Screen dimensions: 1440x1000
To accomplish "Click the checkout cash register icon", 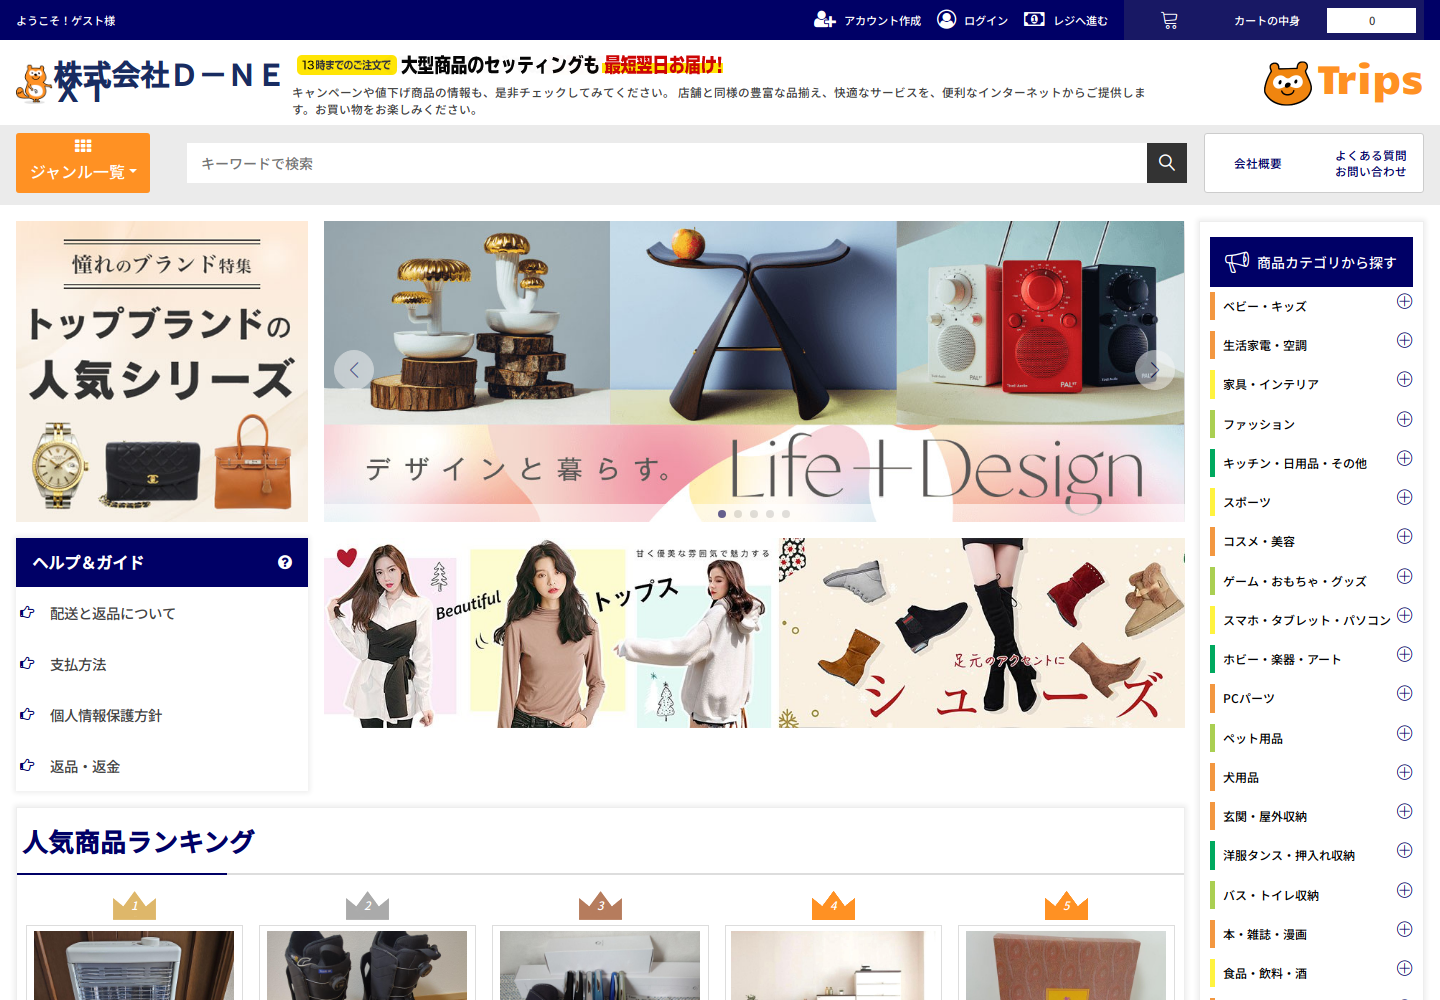I will click(1034, 19).
